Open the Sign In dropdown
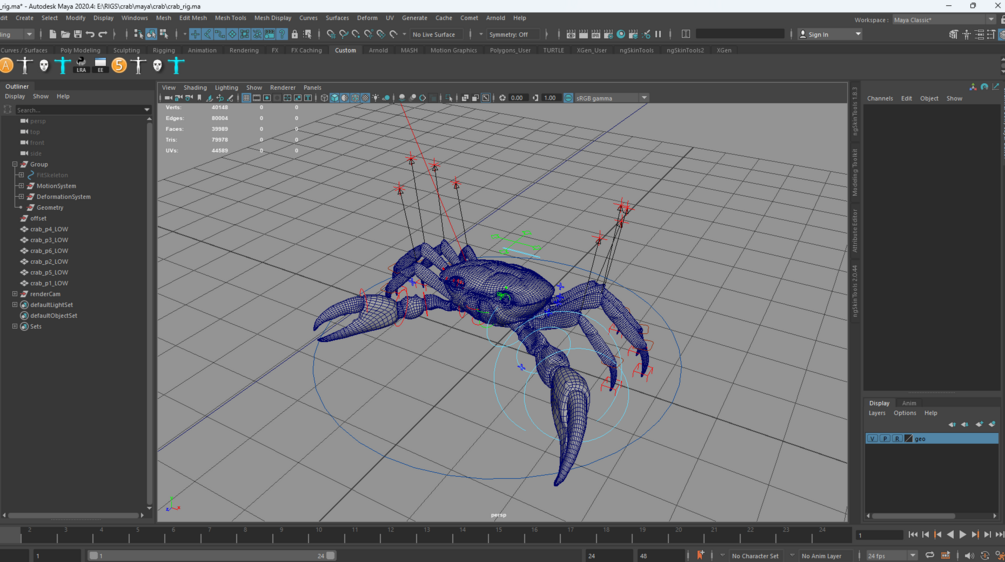The width and height of the screenshot is (1005, 562). (830, 34)
